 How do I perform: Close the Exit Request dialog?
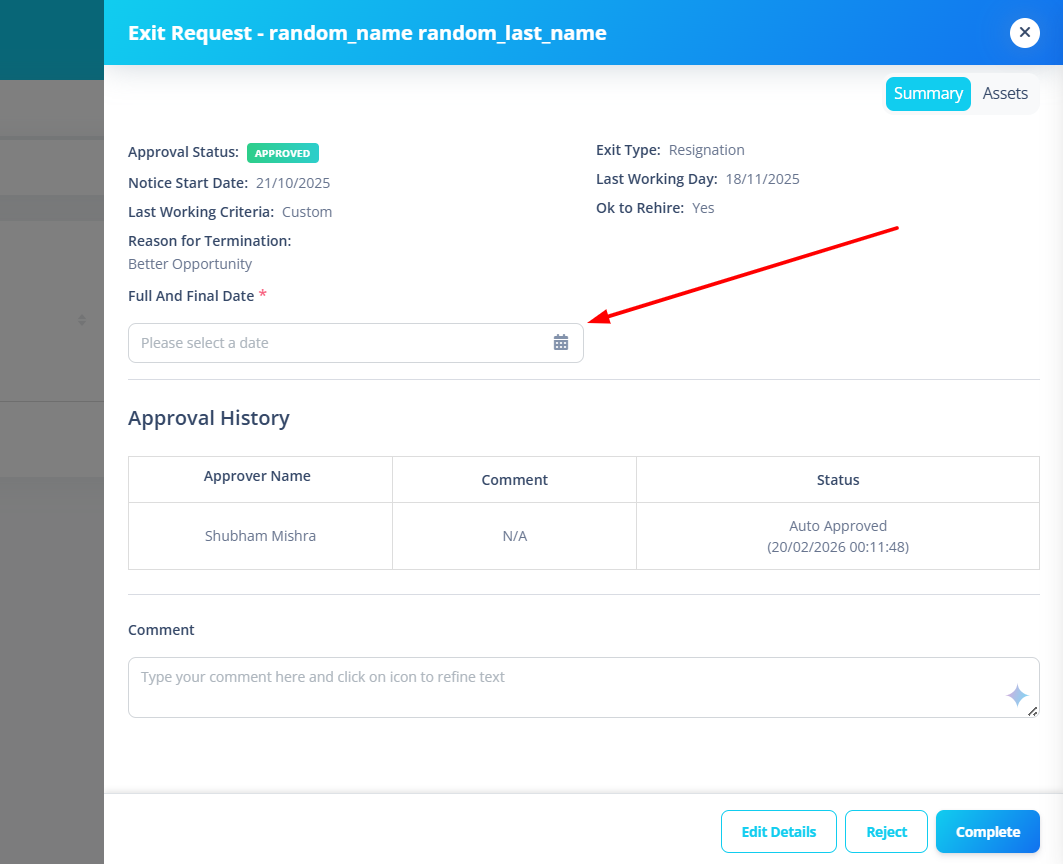pyautogui.click(x=1024, y=33)
